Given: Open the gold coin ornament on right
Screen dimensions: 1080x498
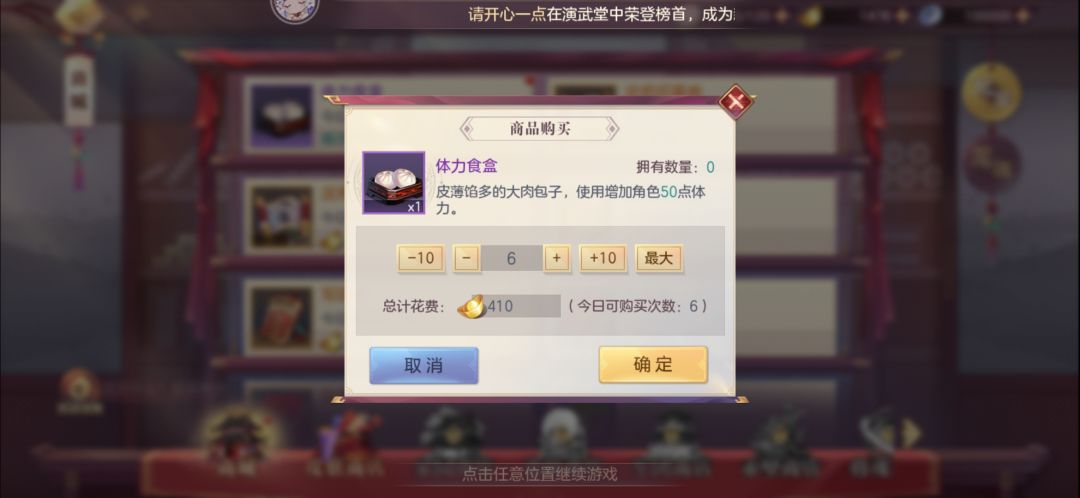Looking at the screenshot, I should coord(991,92).
